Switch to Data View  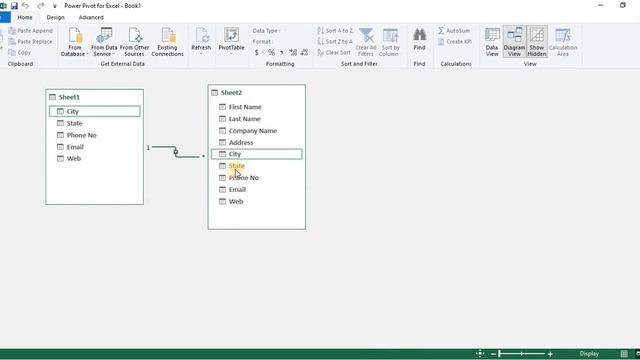click(x=492, y=42)
